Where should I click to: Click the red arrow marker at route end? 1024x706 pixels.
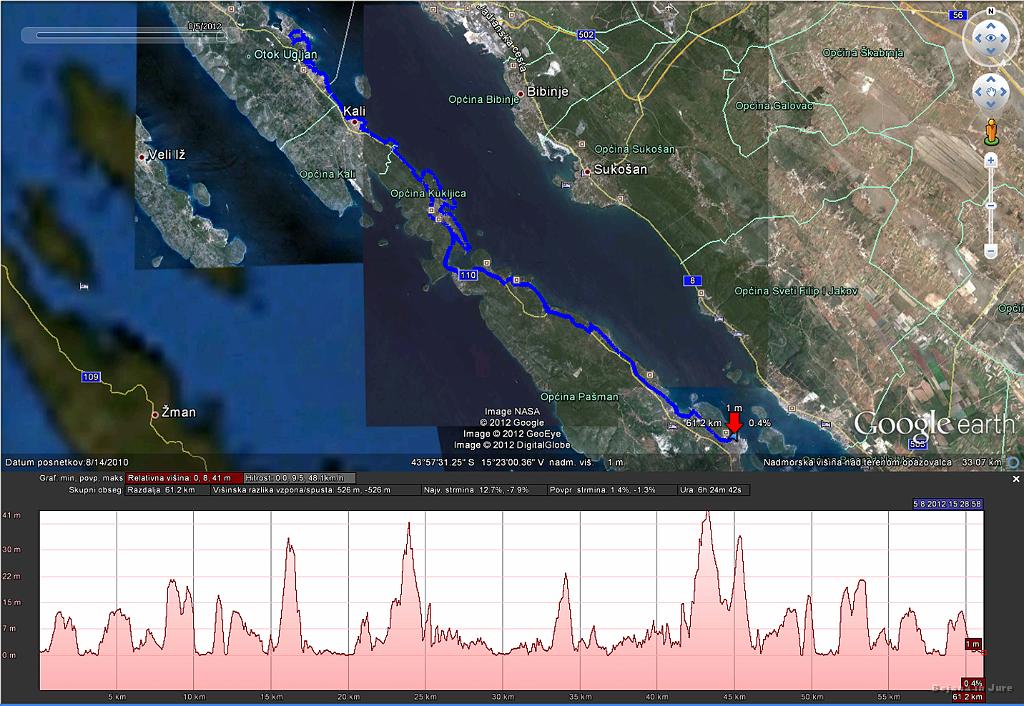tap(734, 423)
